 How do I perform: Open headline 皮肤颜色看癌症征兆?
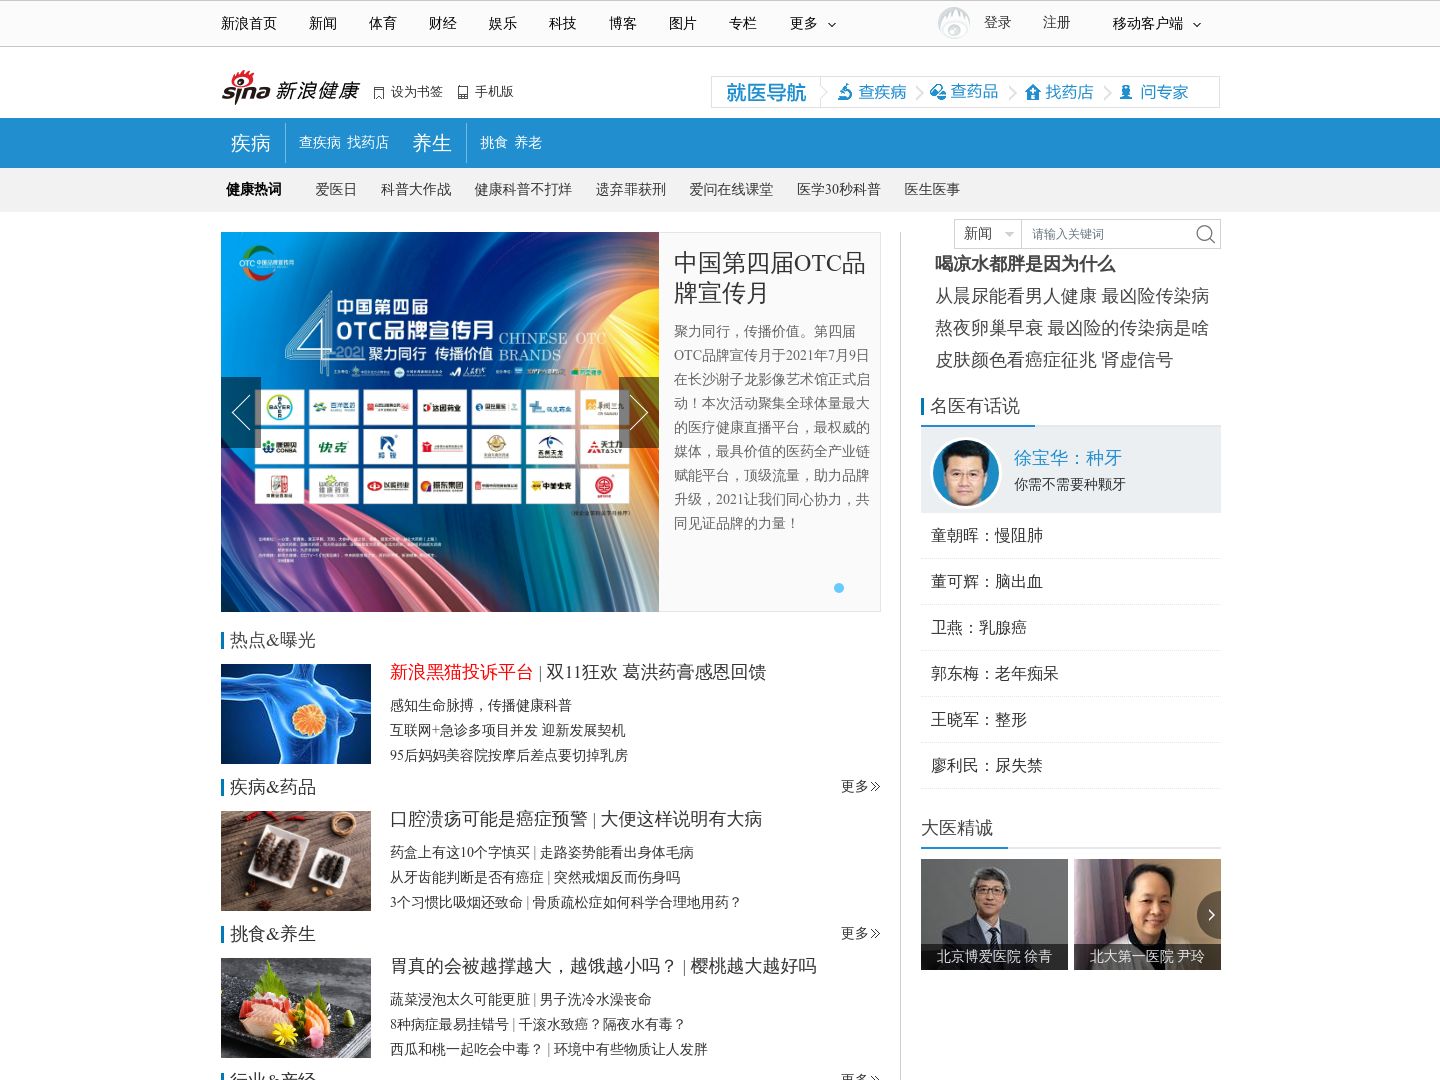click(1016, 360)
